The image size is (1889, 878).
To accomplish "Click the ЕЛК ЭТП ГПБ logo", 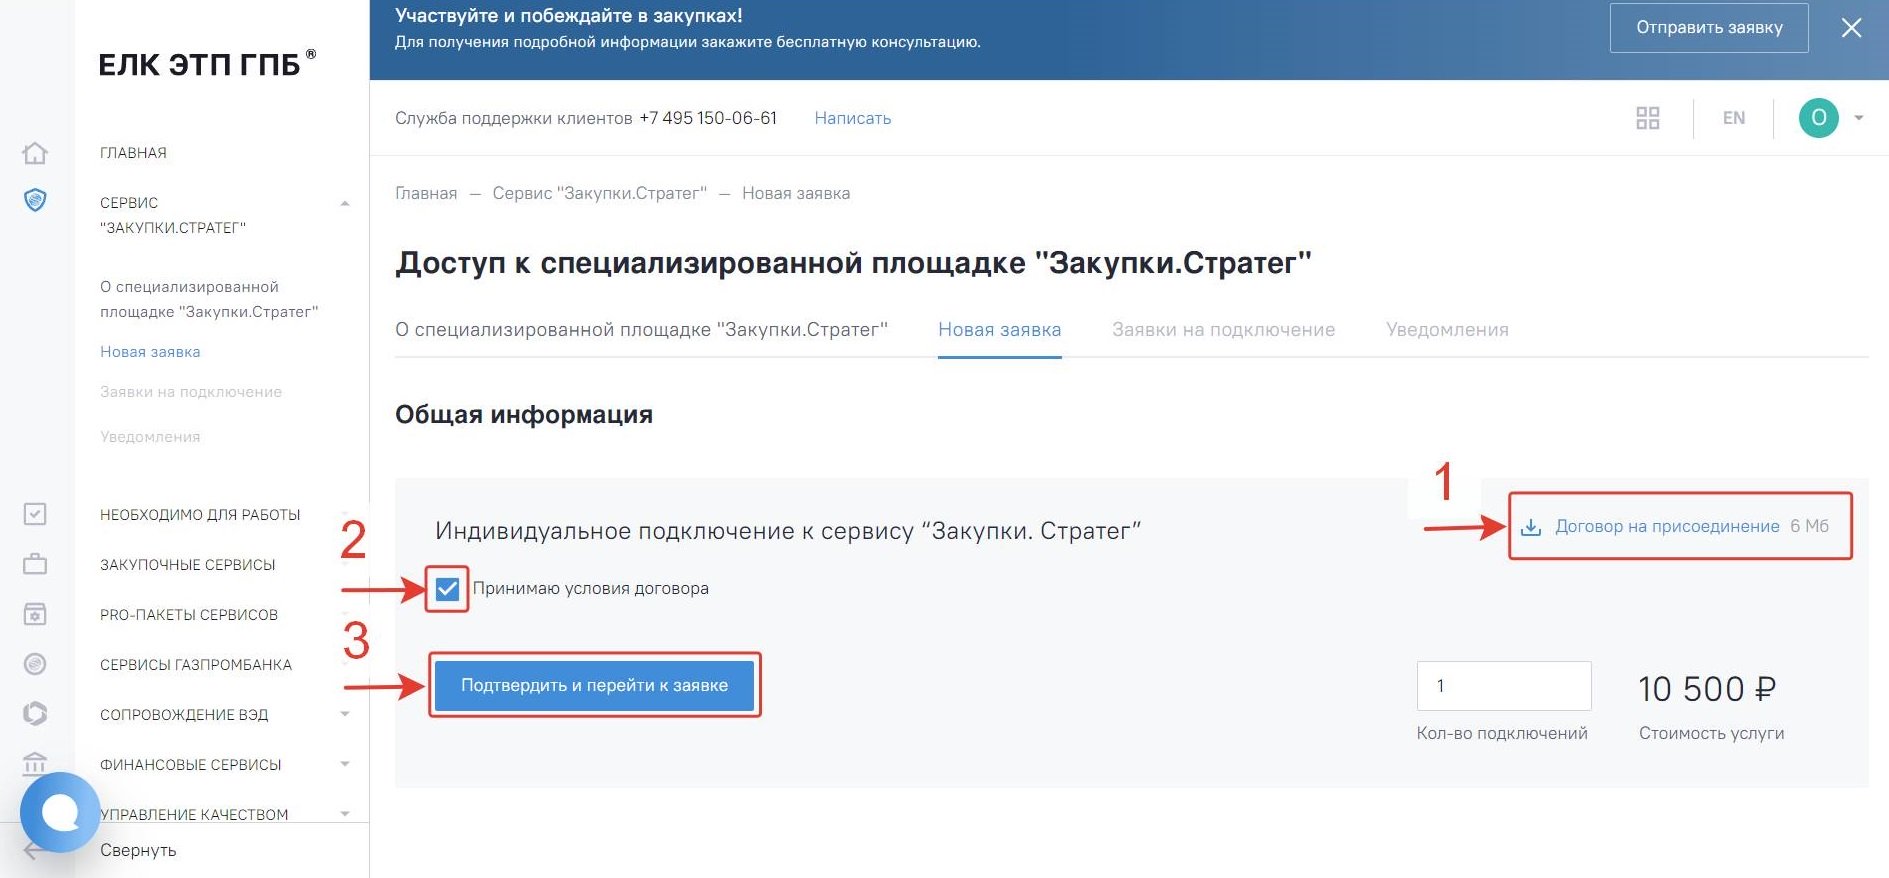I will [x=207, y=63].
